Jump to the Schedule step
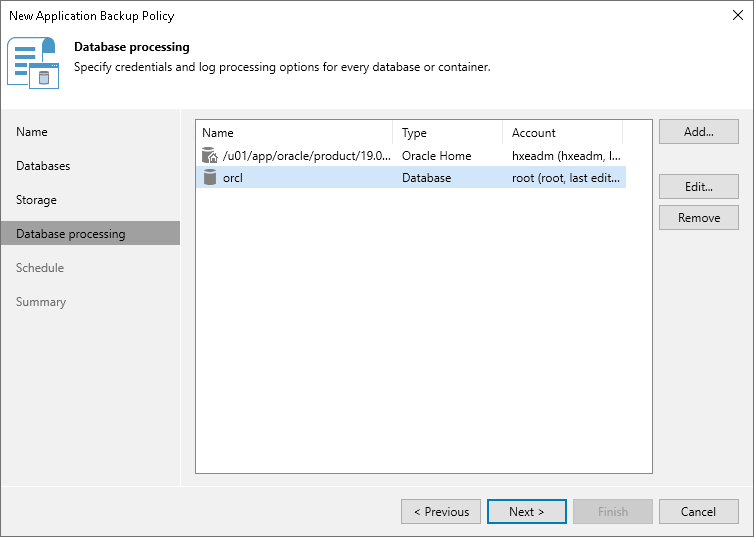 tap(40, 268)
